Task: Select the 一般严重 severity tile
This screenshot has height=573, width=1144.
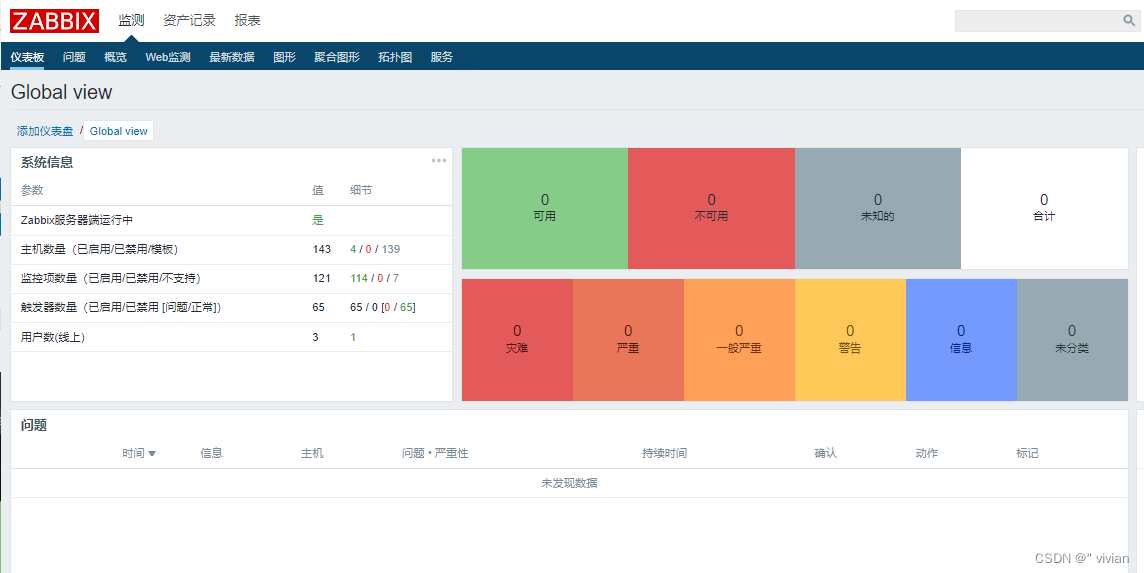Action: coord(739,339)
